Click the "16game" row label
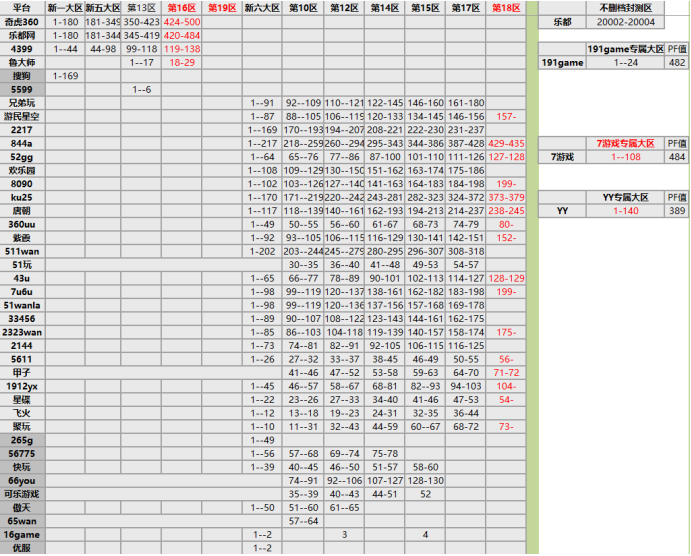Screen dimensions: 691x556 (x=22, y=535)
